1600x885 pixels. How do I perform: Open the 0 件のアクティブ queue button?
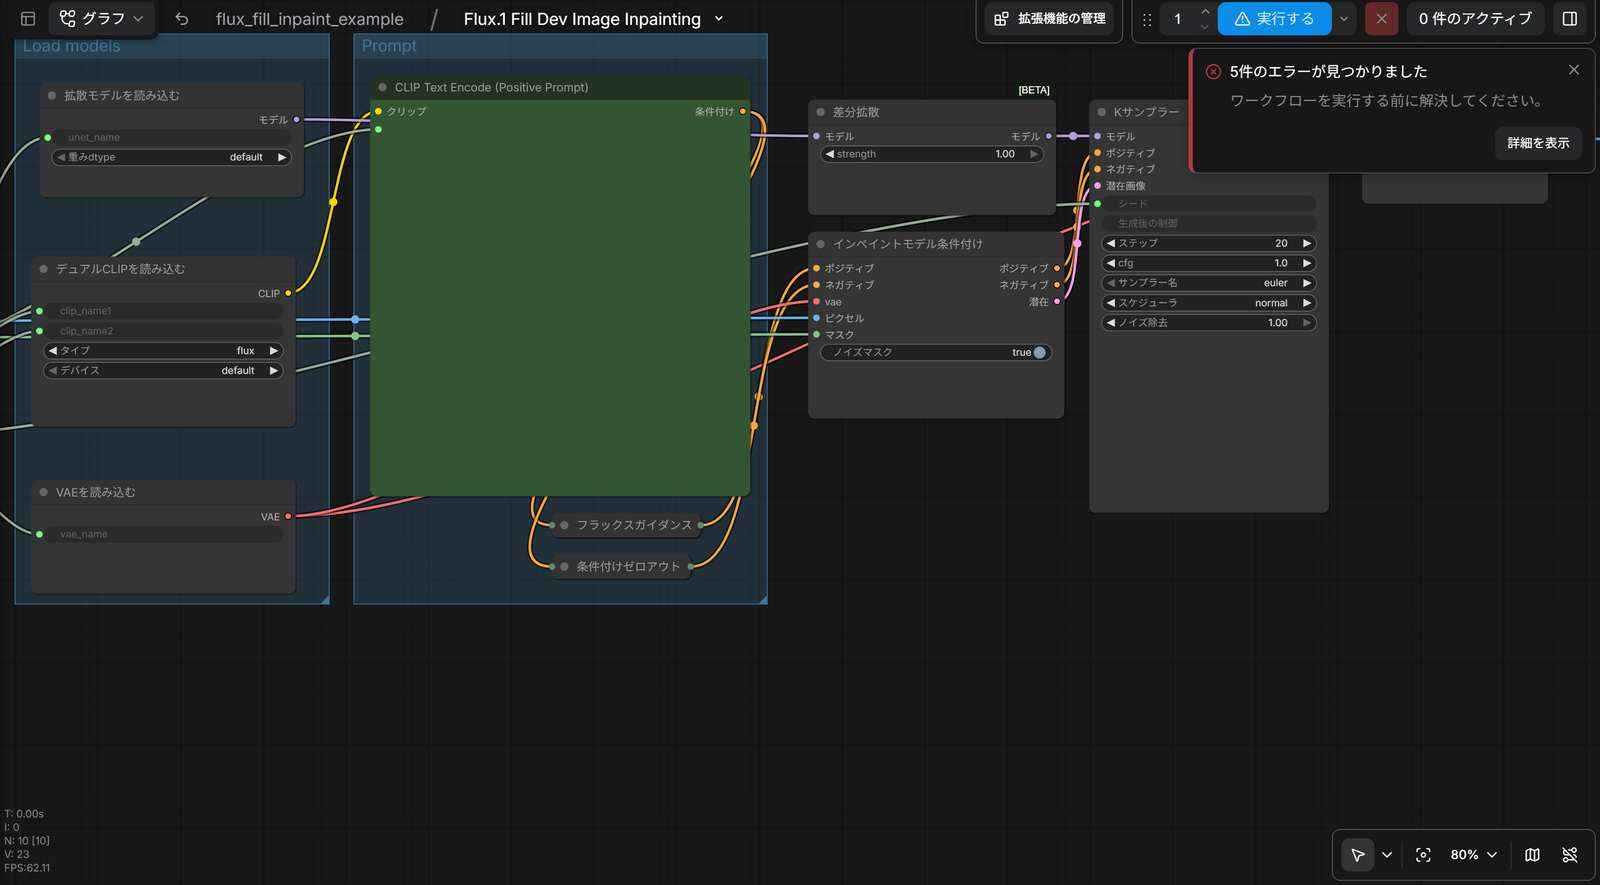point(1475,18)
